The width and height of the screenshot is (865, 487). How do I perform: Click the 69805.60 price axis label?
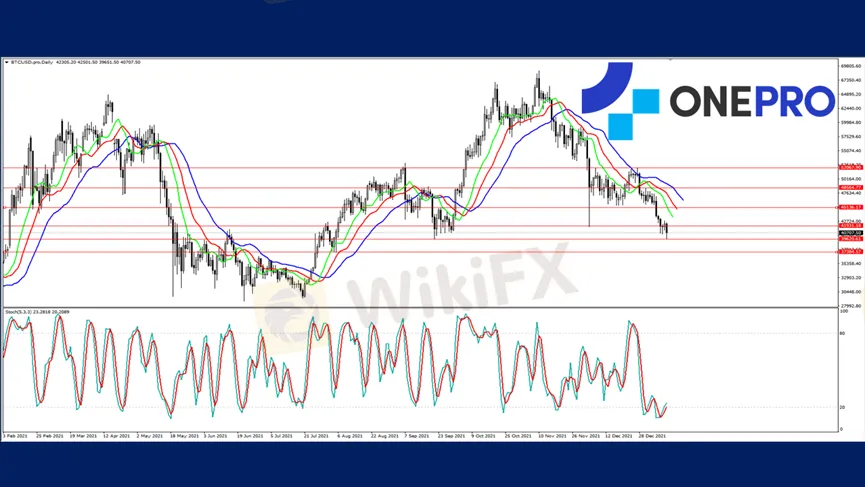point(851,66)
